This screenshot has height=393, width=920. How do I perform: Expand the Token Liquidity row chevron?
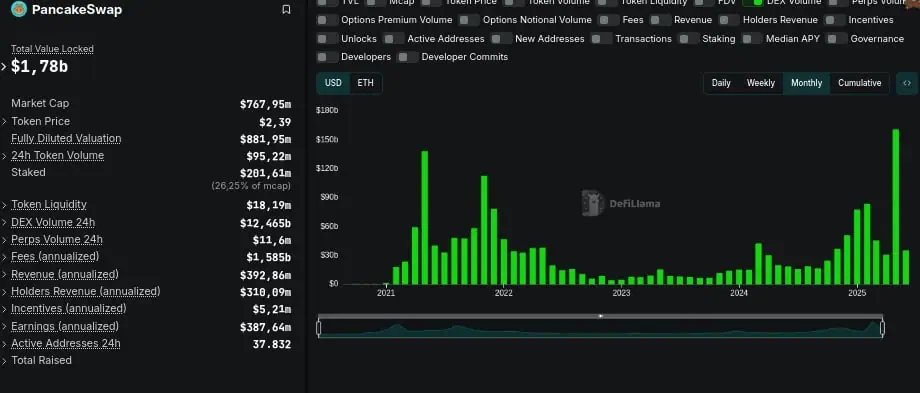pyautogui.click(x=4, y=205)
